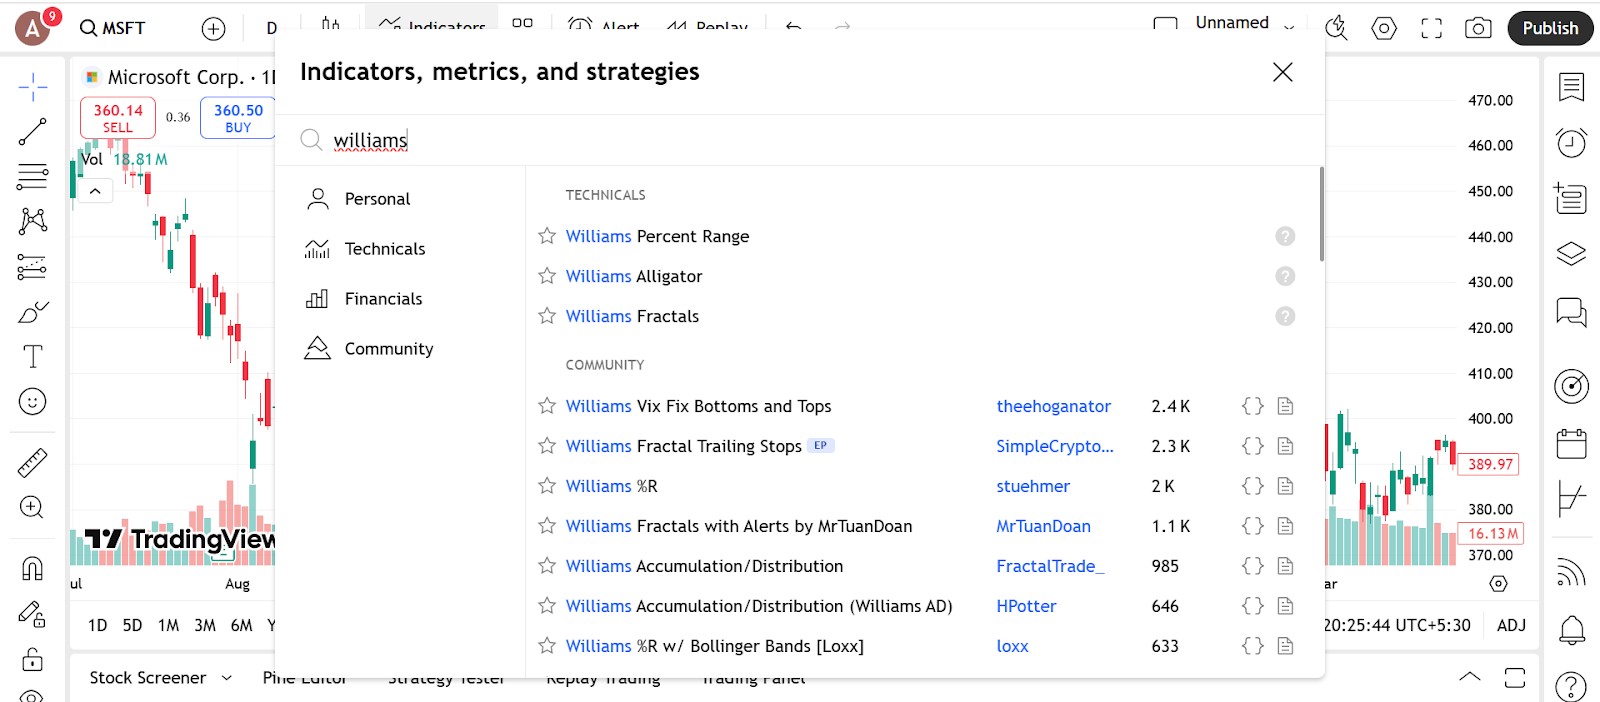Open description page for Williams Accumulation/Distribution by FractalTrade_
1600x702 pixels.
(1285, 566)
